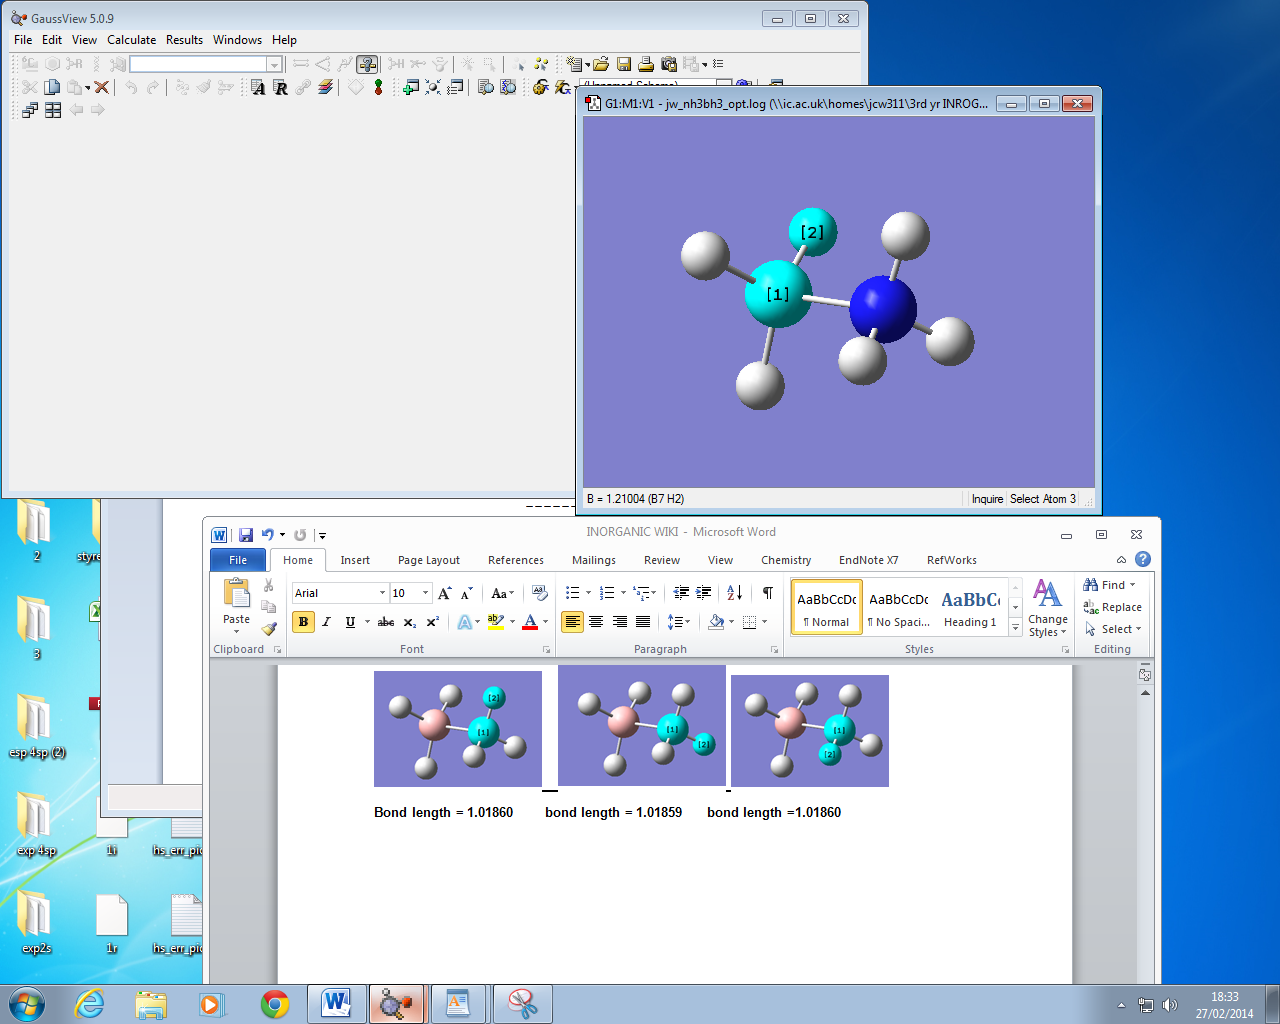Click the Delete (red X) icon in GaussView
The width and height of the screenshot is (1280, 1024).
(x=101, y=87)
